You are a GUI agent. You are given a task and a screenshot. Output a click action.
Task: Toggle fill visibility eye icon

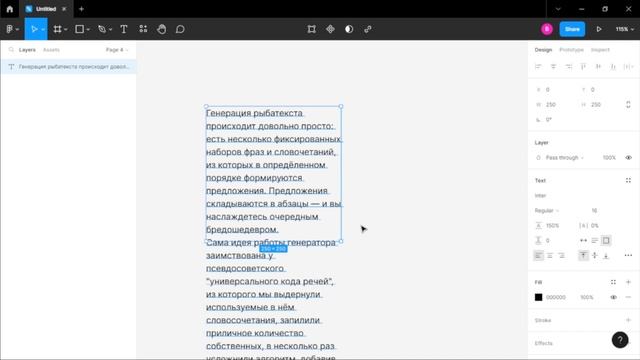click(613, 297)
